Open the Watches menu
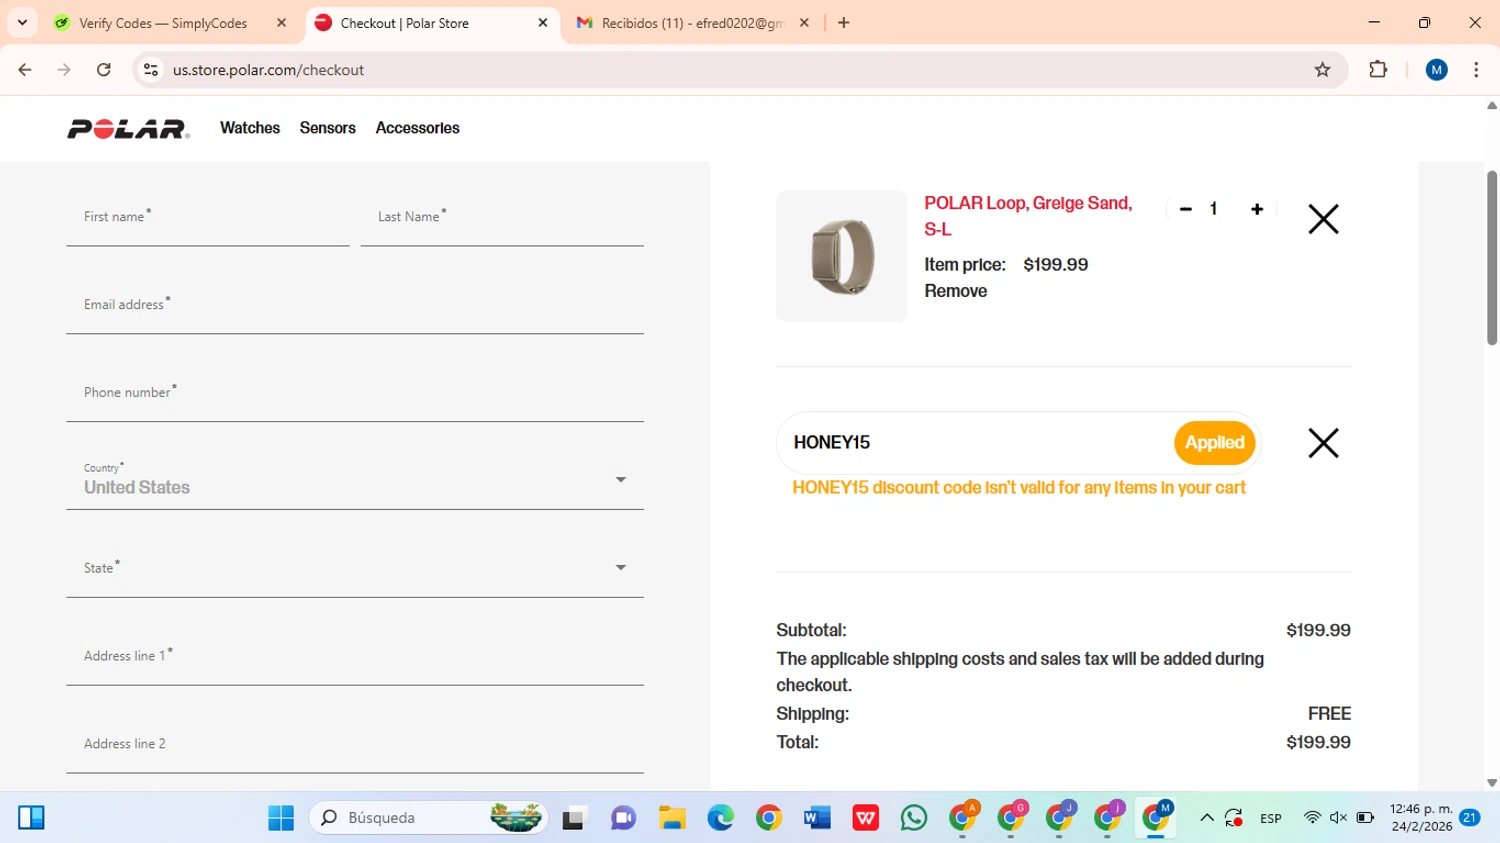The height and width of the screenshot is (843, 1500). [x=250, y=128]
